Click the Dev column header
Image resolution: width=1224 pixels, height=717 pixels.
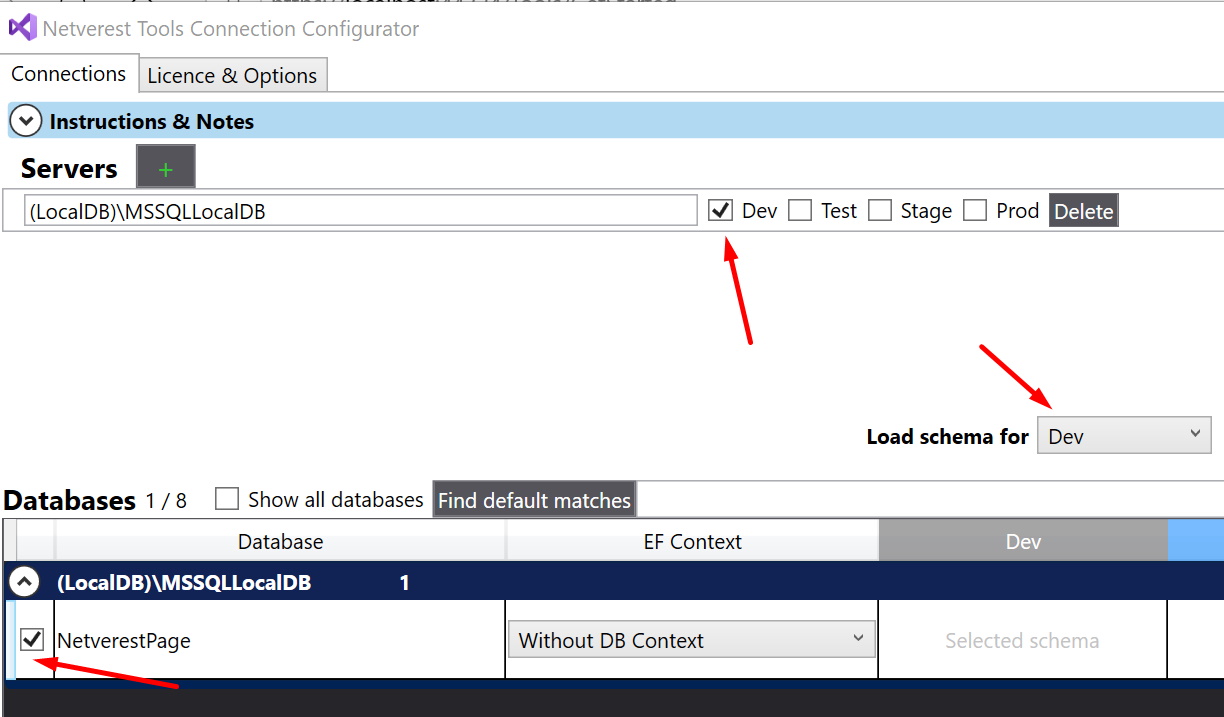1023,542
